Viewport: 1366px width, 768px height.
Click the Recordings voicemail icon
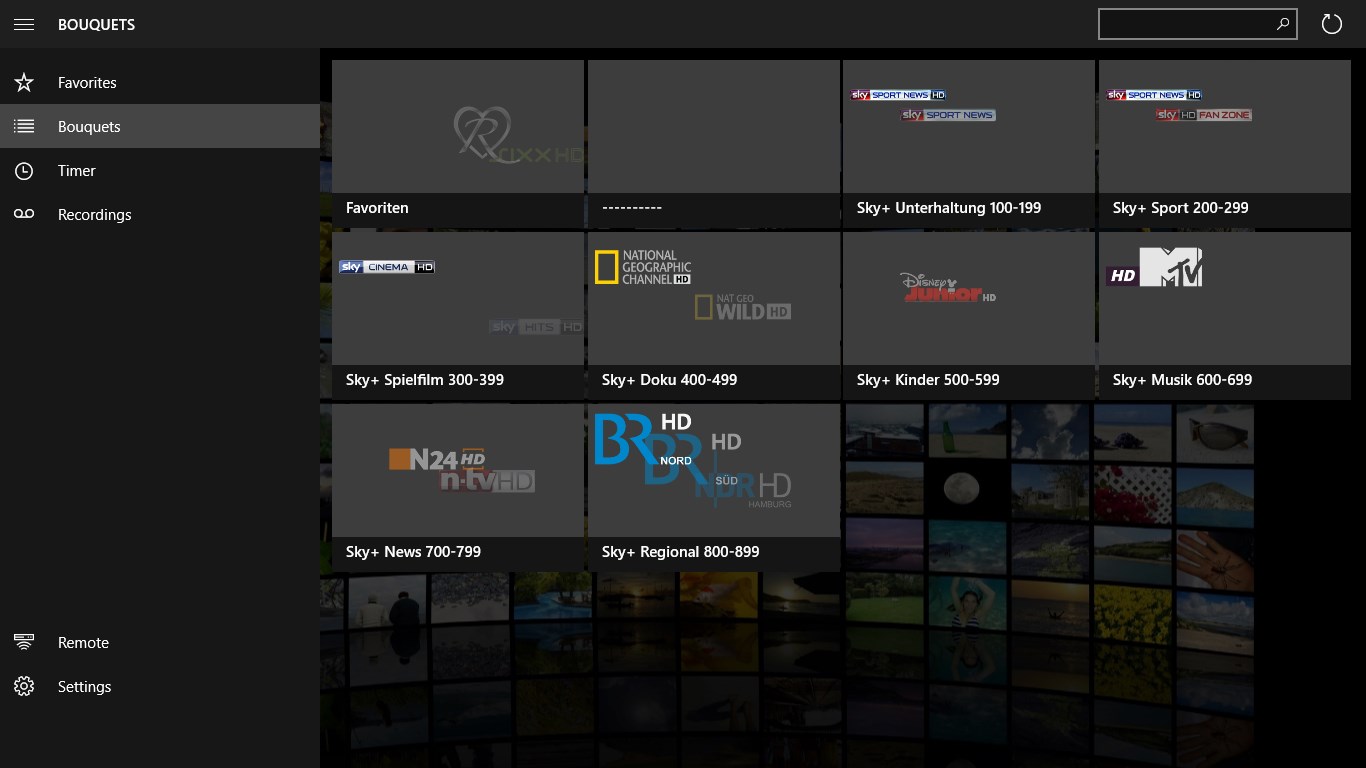click(x=24, y=215)
